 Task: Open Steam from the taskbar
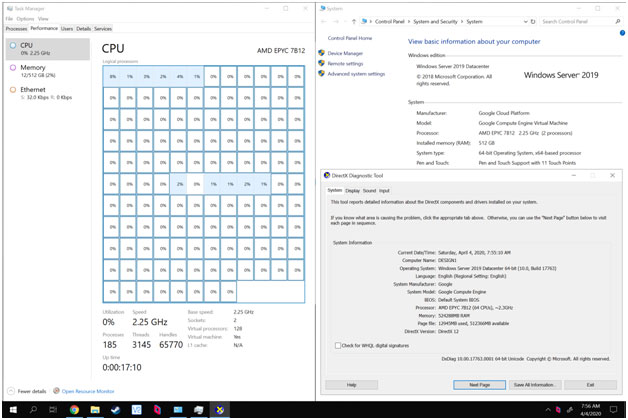[x=116, y=410]
